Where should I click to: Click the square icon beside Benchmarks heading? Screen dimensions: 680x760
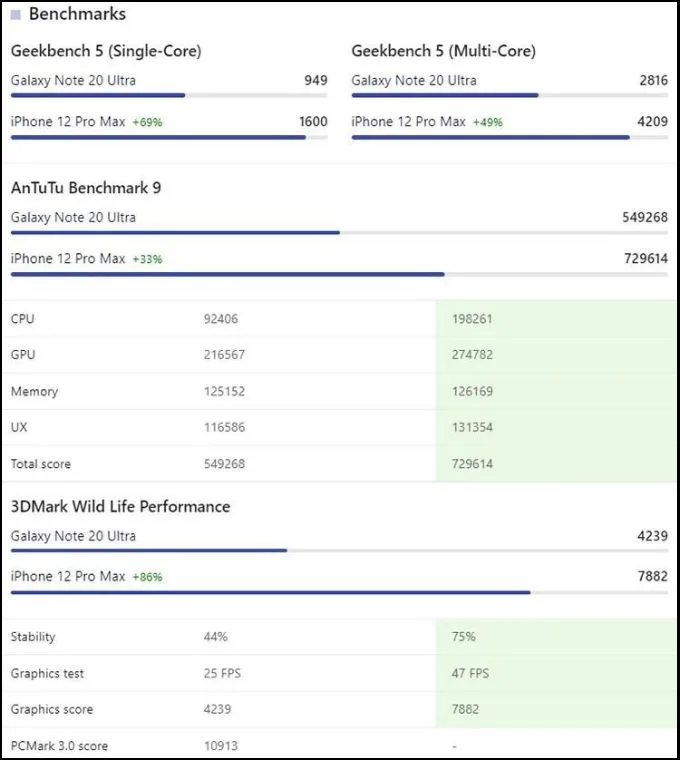click(x=16, y=15)
